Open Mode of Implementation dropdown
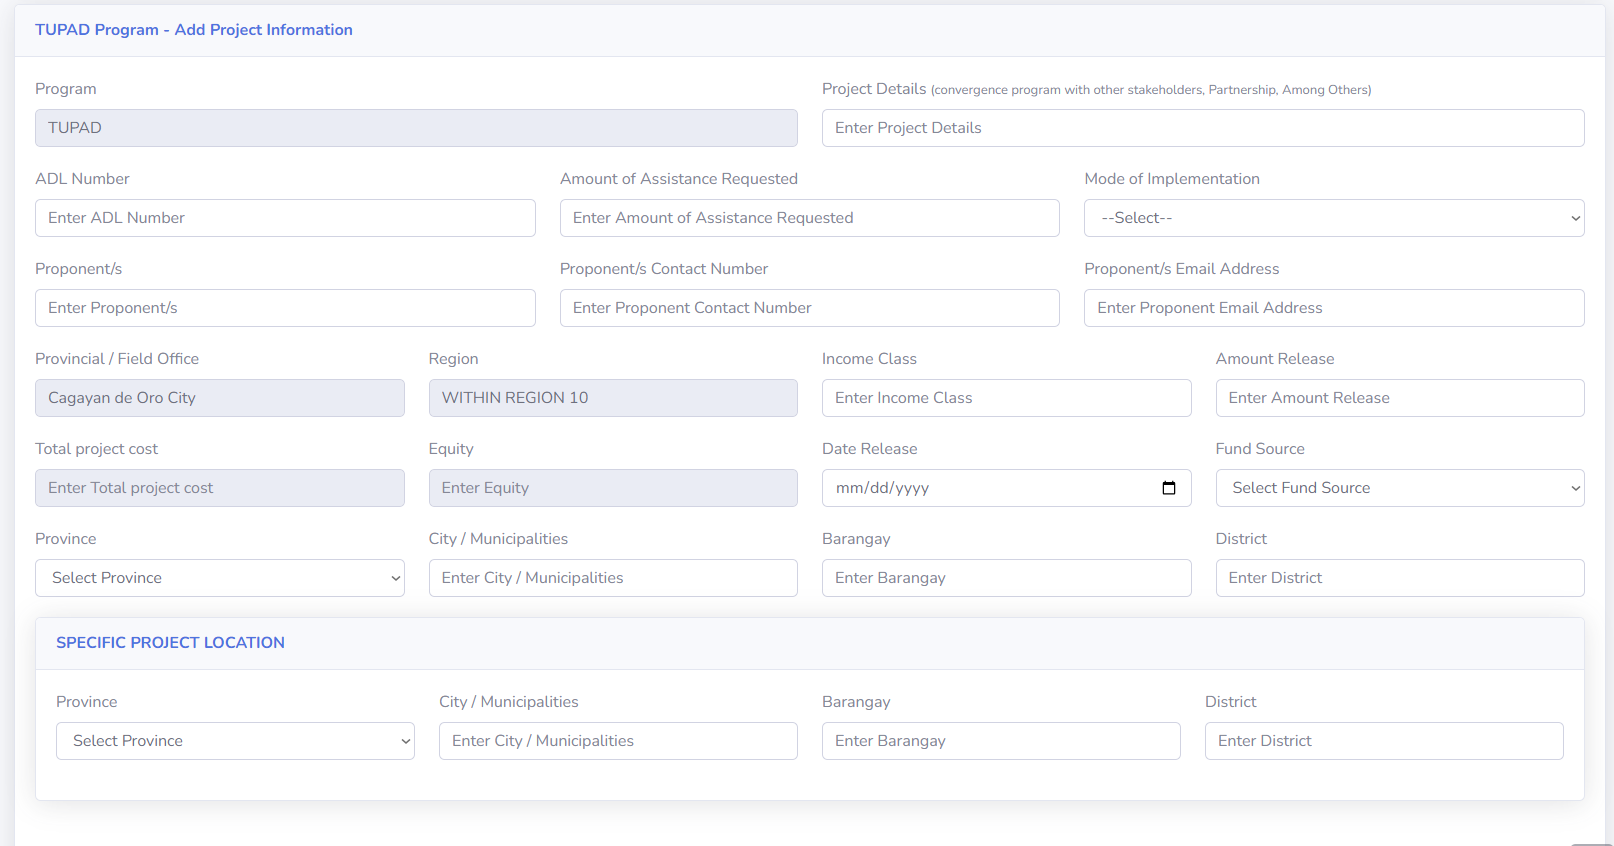Screen dimensions: 1614x846 [1334, 218]
